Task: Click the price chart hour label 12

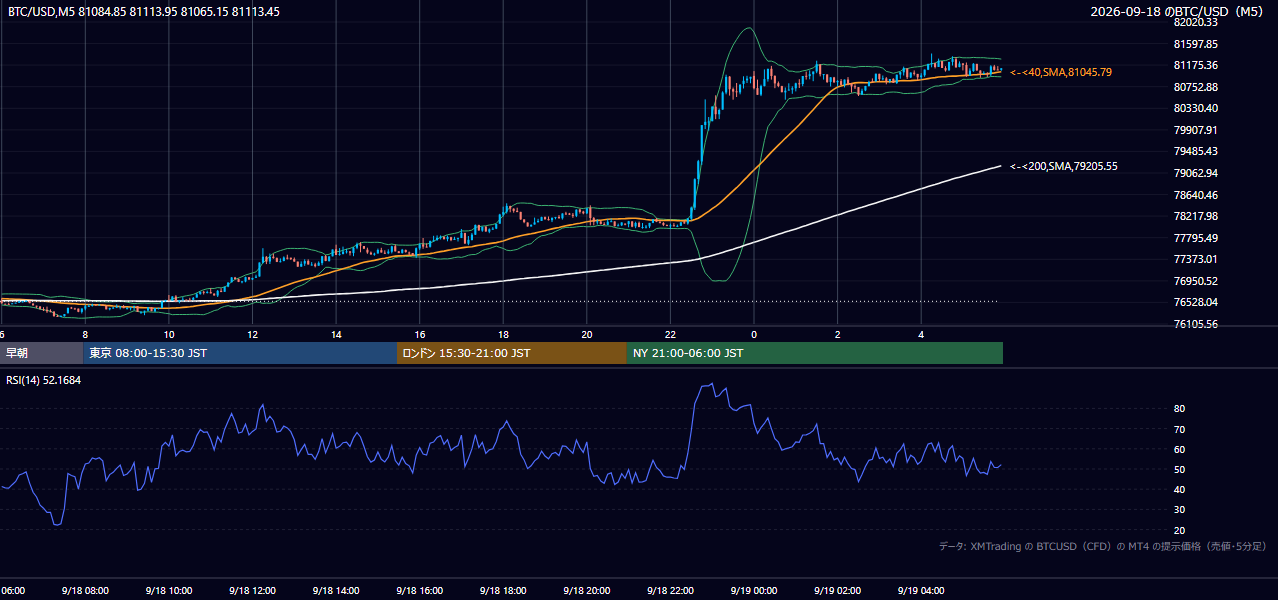Action: [252, 334]
